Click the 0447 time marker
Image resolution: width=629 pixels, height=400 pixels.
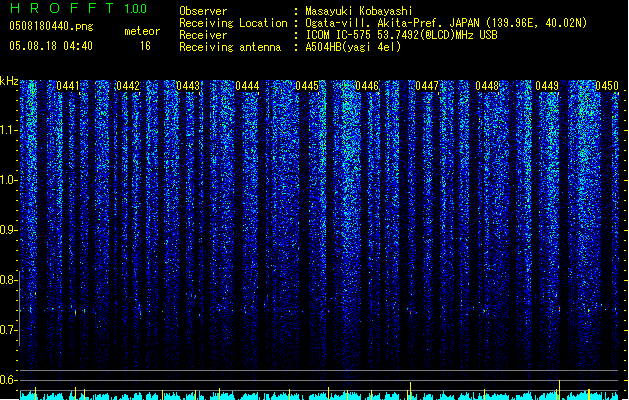[427, 86]
